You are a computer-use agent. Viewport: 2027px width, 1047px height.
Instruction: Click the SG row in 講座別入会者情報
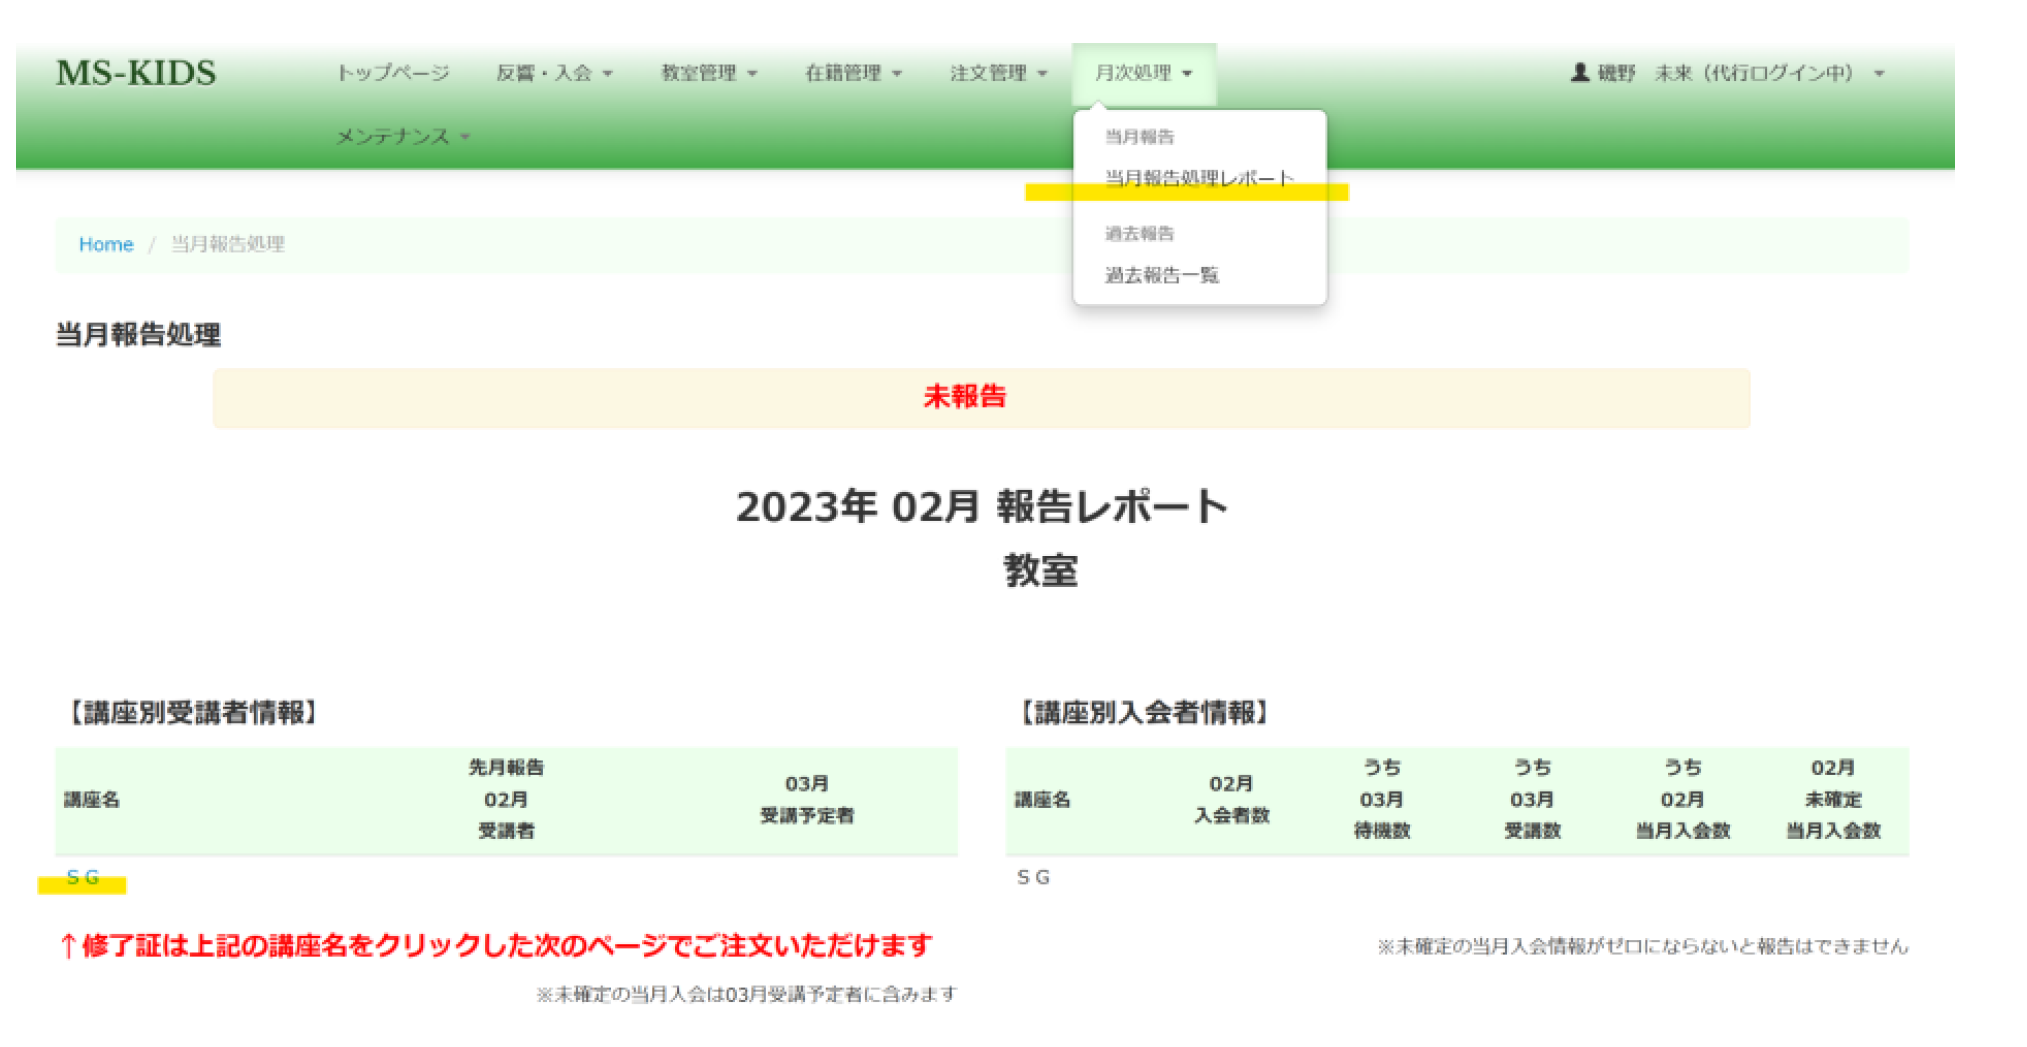click(1033, 877)
